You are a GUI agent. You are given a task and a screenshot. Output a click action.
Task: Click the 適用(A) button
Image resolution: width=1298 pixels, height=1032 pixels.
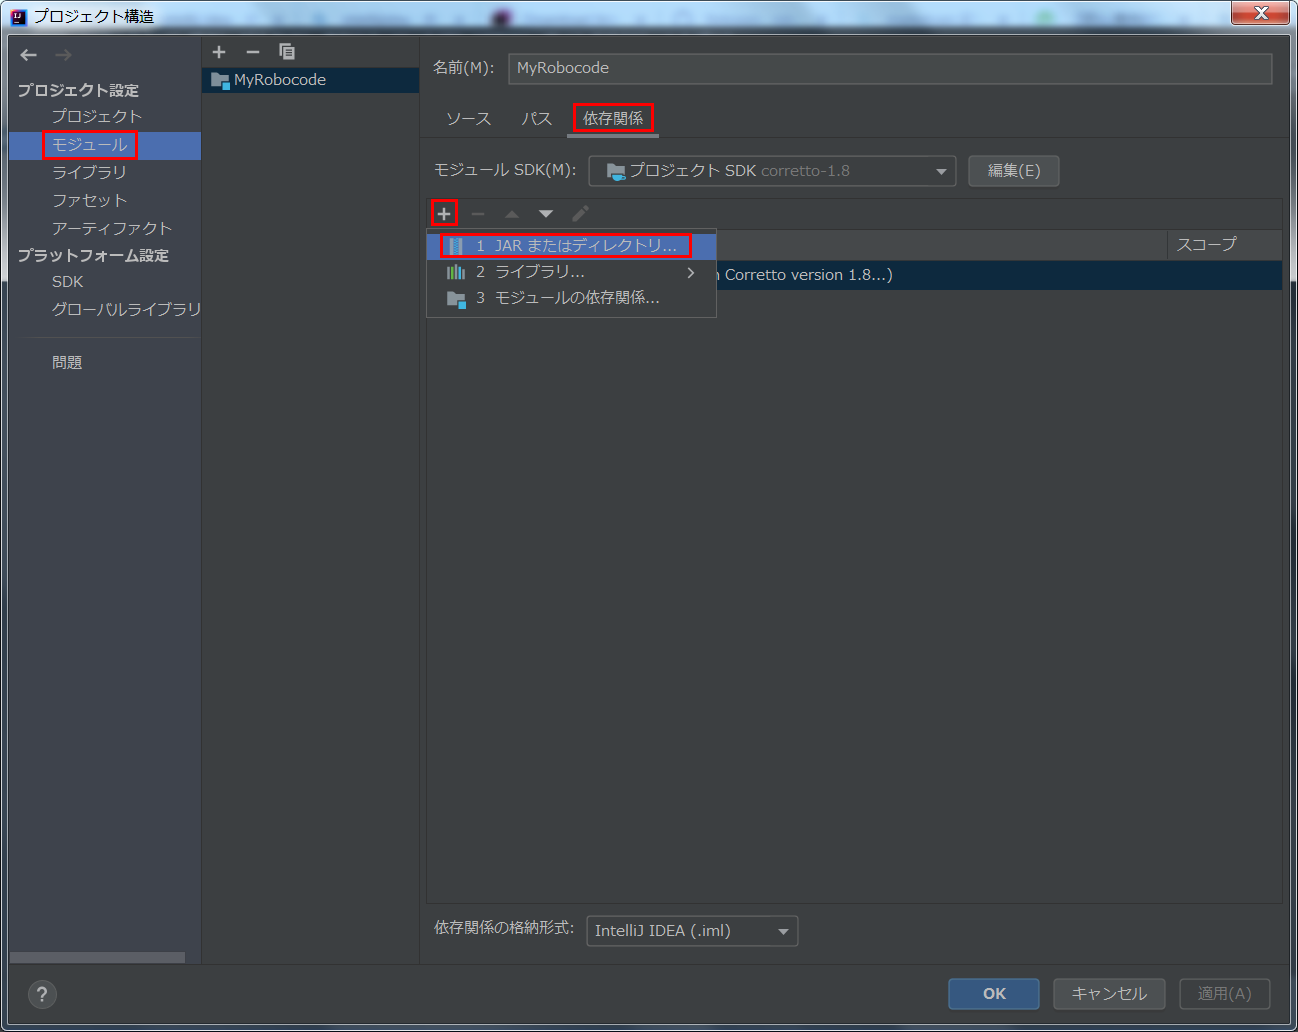click(x=1225, y=994)
